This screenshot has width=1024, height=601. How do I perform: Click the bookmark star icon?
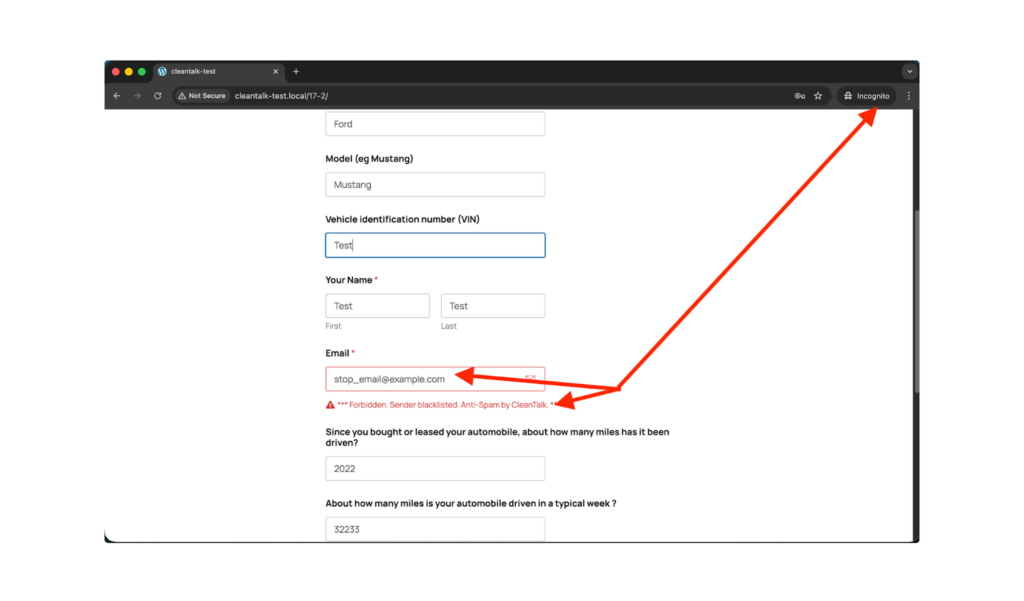pos(818,96)
